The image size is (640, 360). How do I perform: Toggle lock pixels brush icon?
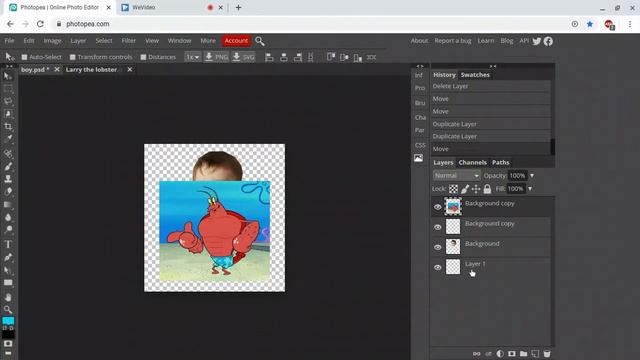465,189
